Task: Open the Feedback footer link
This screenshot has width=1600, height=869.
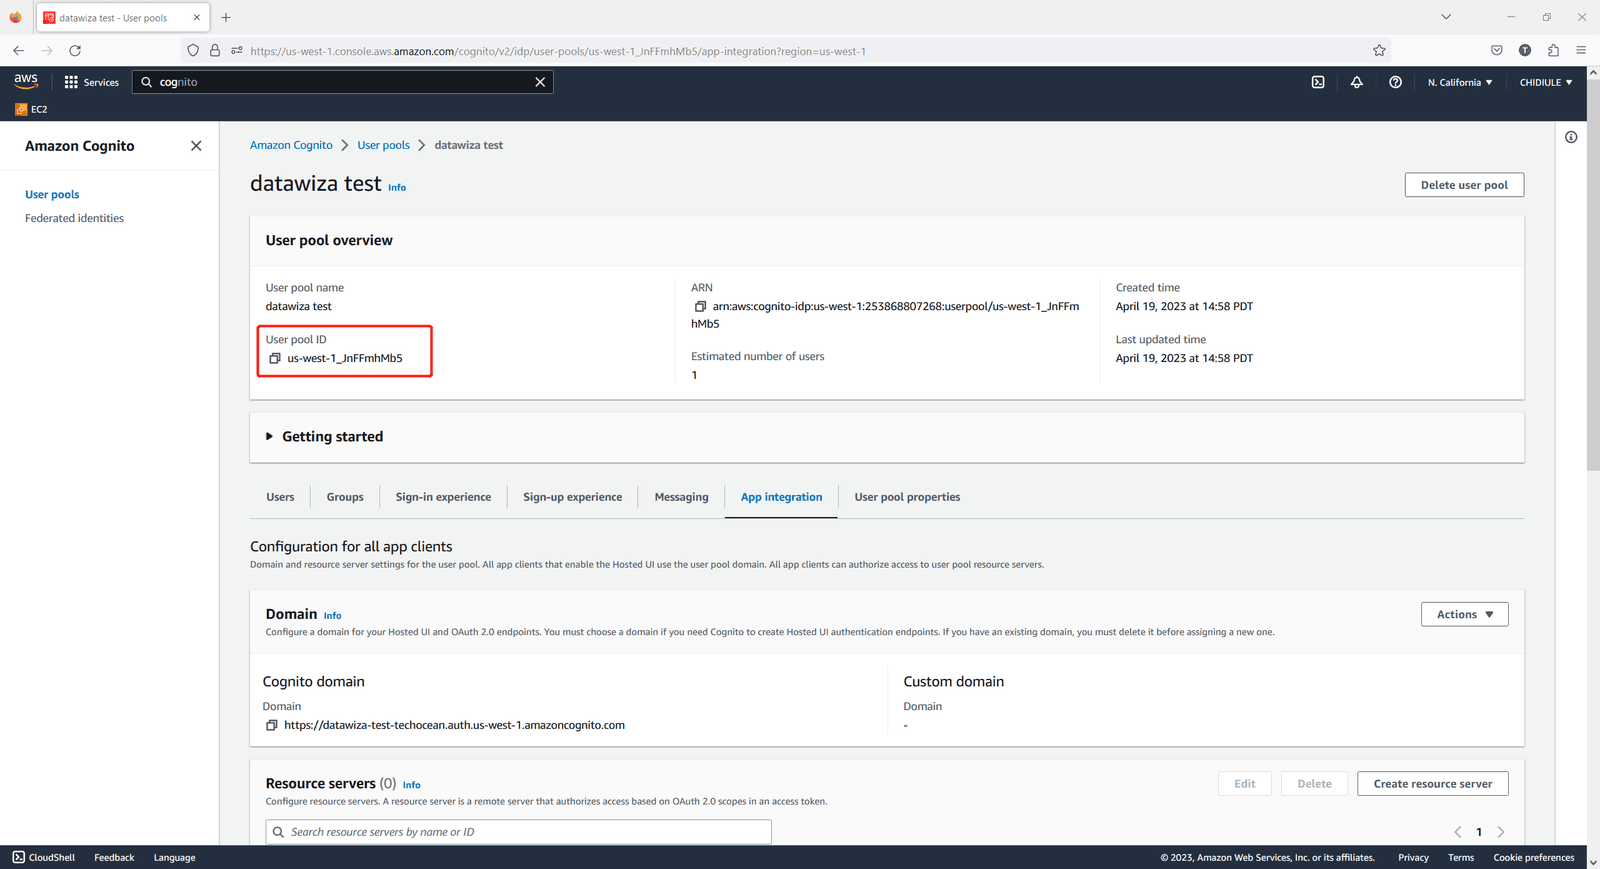Action: (x=114, y=857)
